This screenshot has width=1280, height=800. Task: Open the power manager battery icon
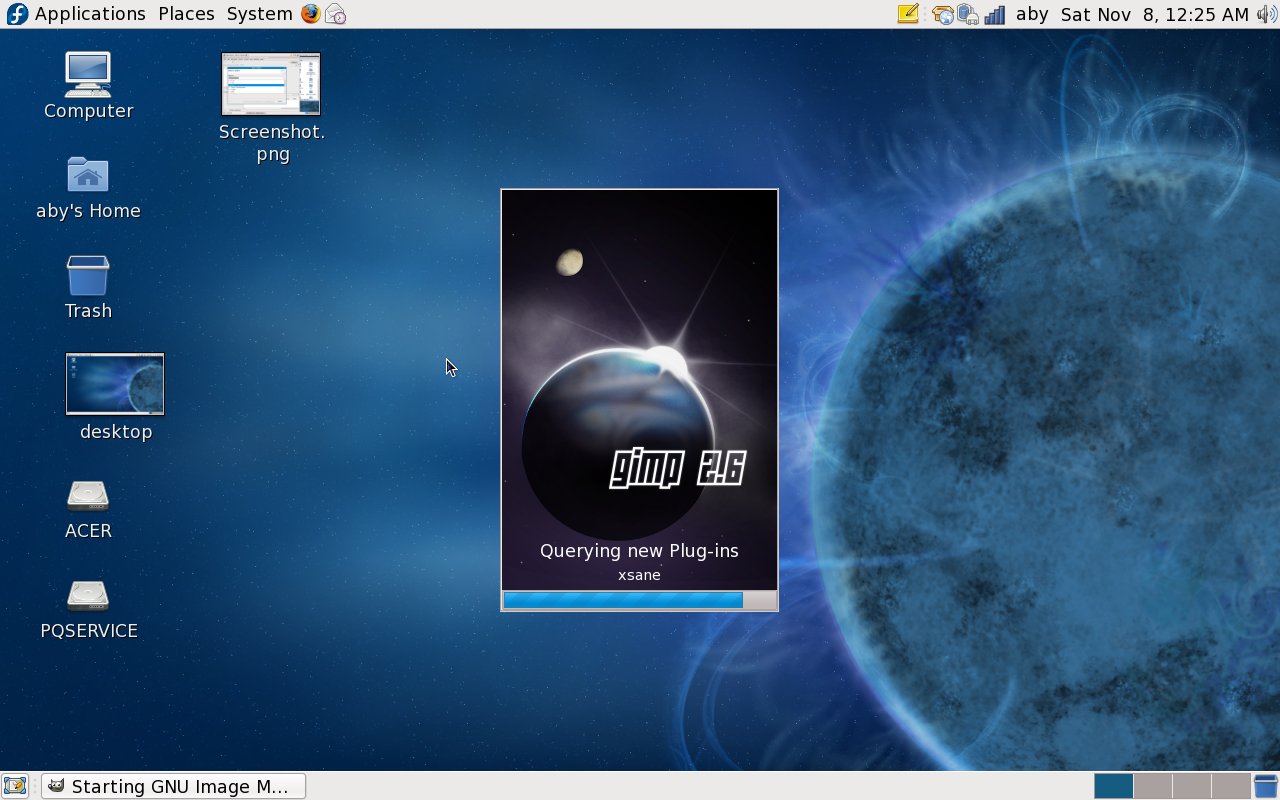[x=968, y=14]
